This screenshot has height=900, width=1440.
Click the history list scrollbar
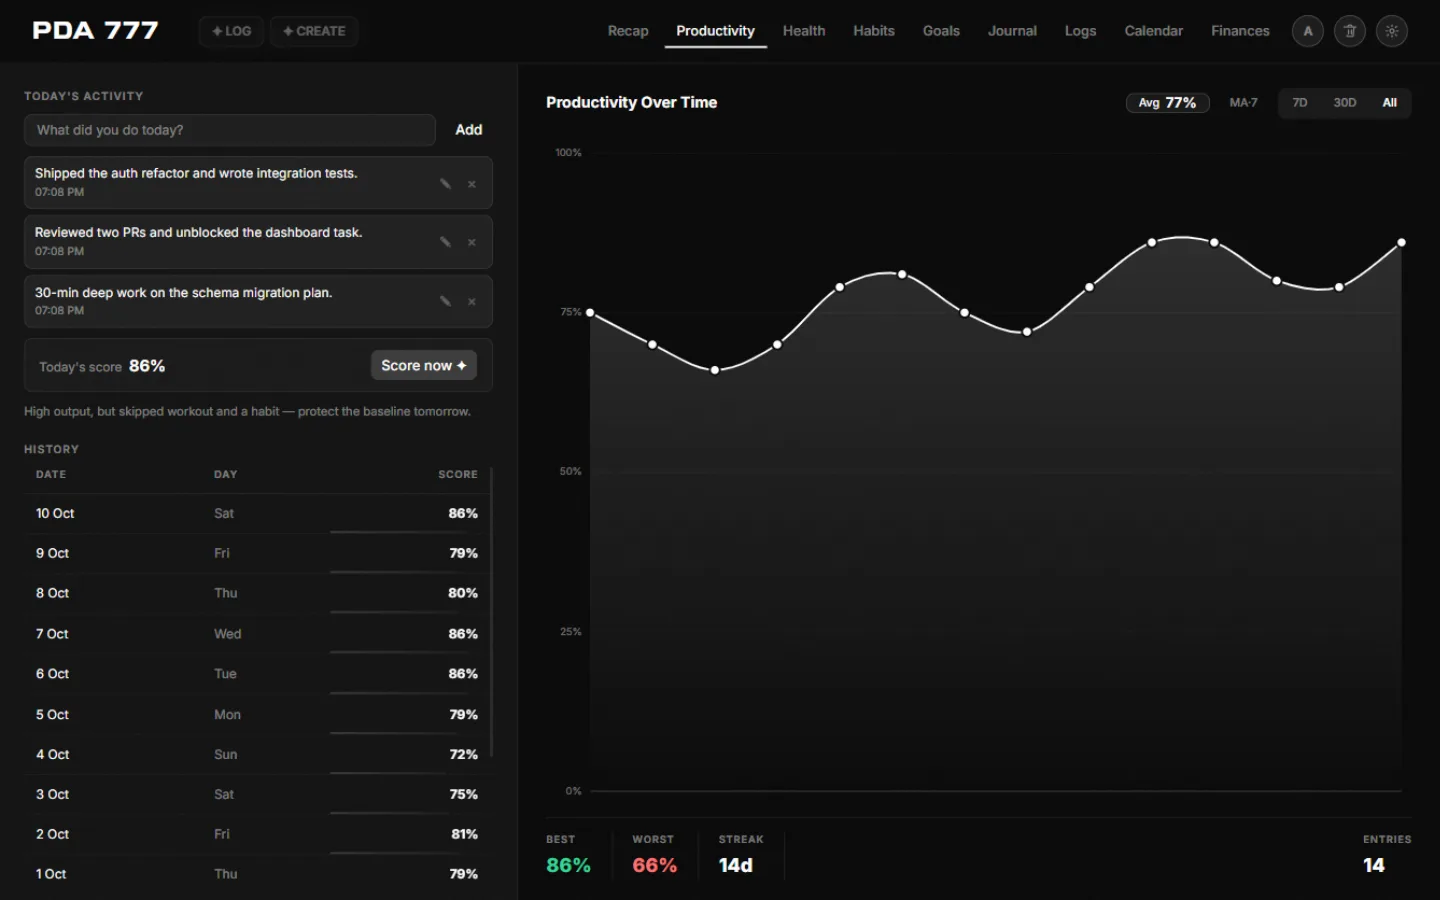[x=491, y=610]
